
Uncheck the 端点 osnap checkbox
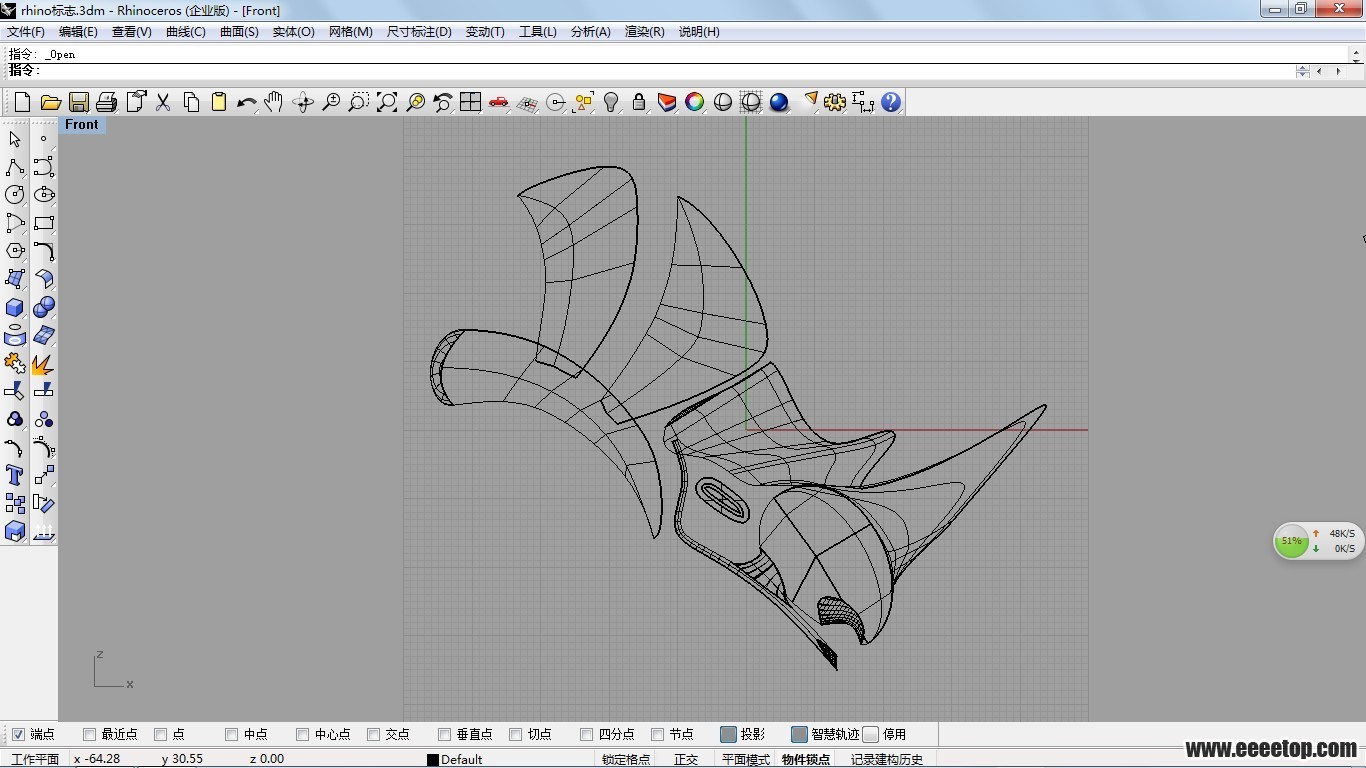pos(18,734)
